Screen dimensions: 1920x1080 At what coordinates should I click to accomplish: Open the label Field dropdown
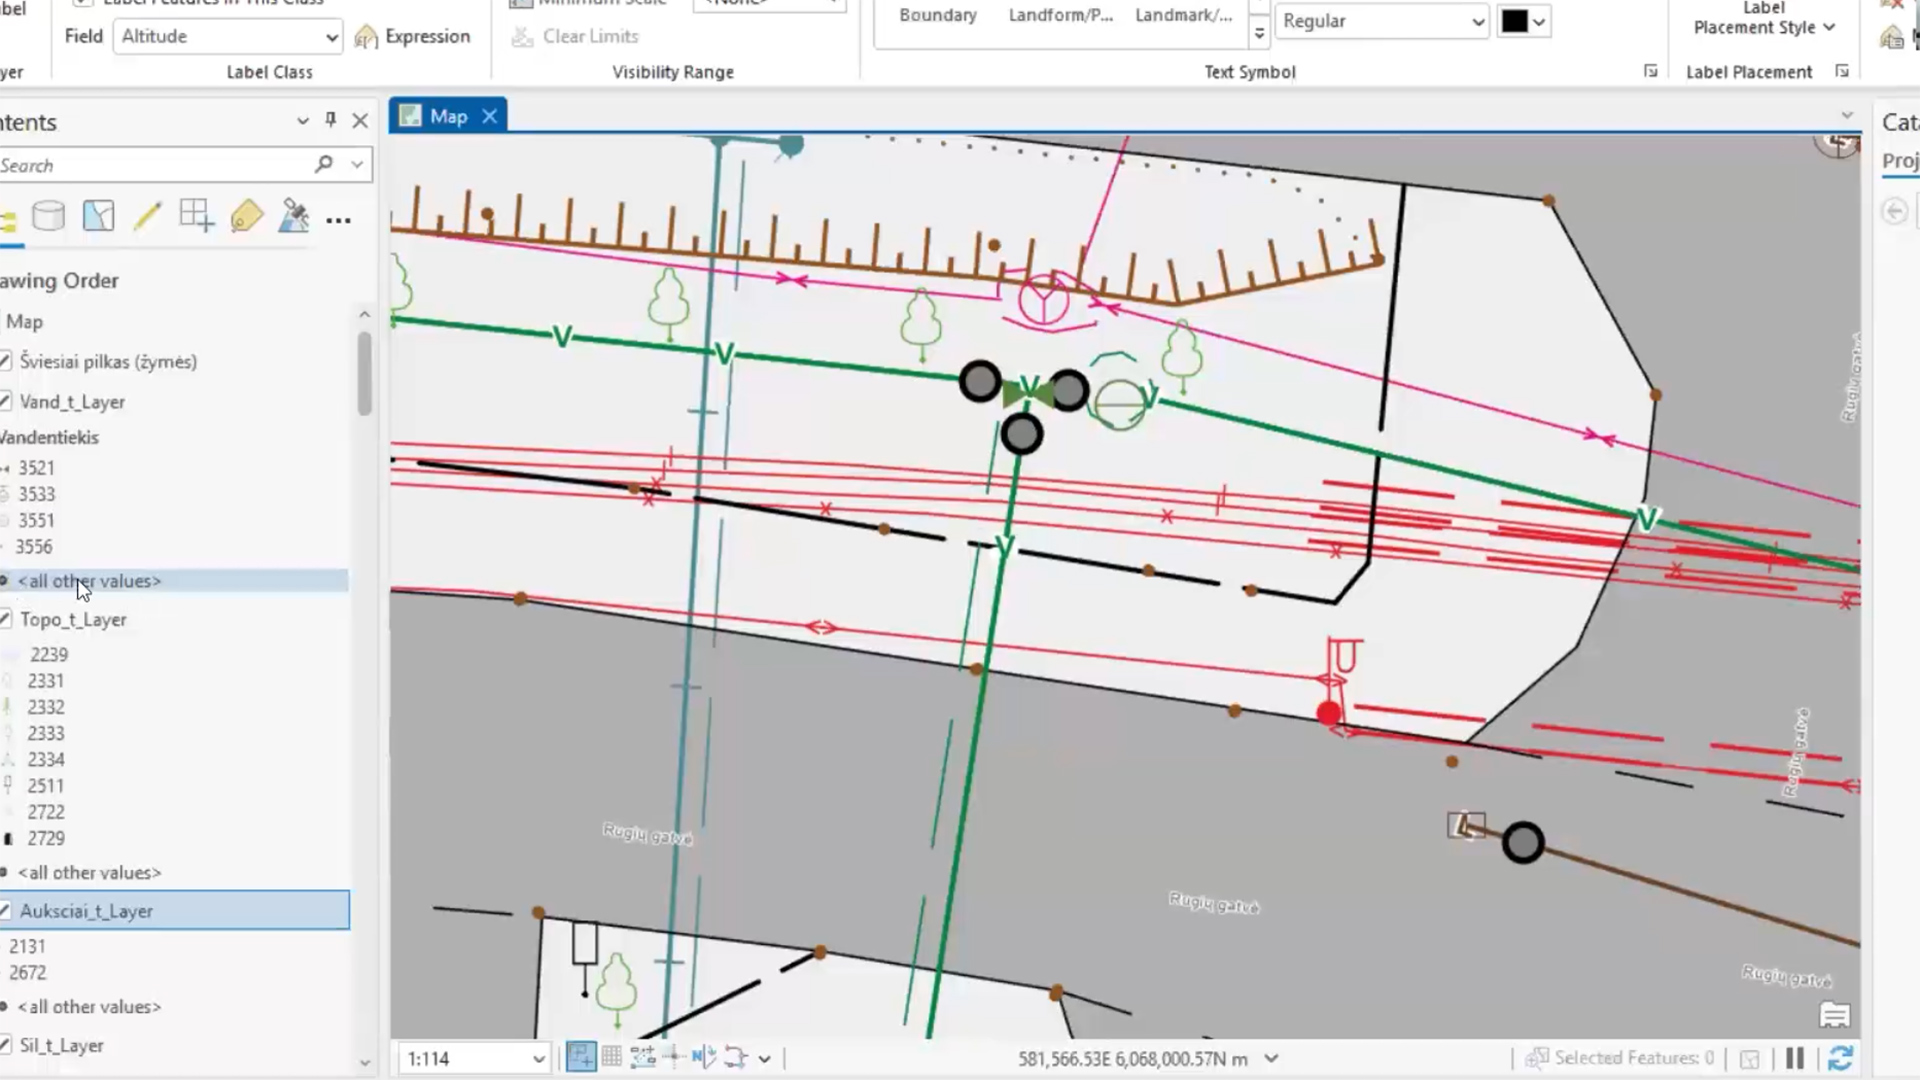tap(229, 37)
